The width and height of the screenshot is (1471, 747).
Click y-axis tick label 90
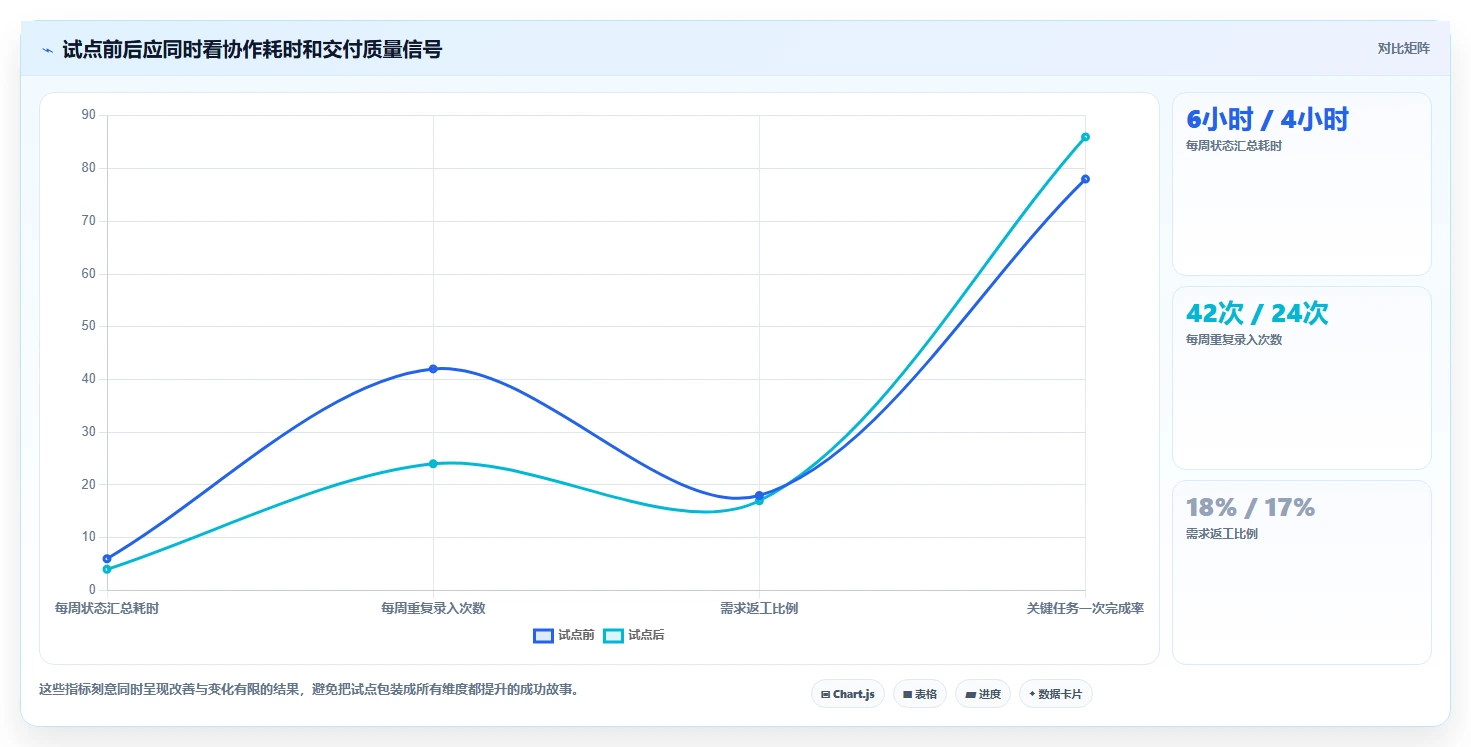tap(89, 115)
